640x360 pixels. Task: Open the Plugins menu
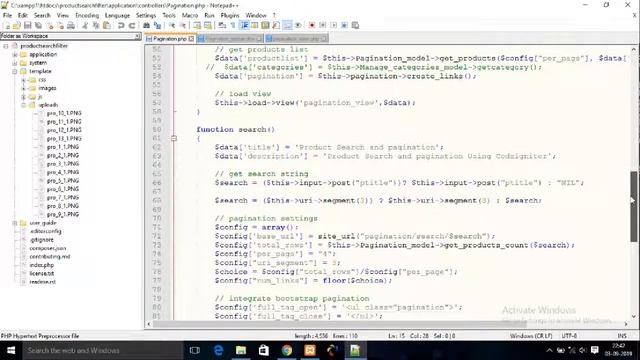pos(230,15)
